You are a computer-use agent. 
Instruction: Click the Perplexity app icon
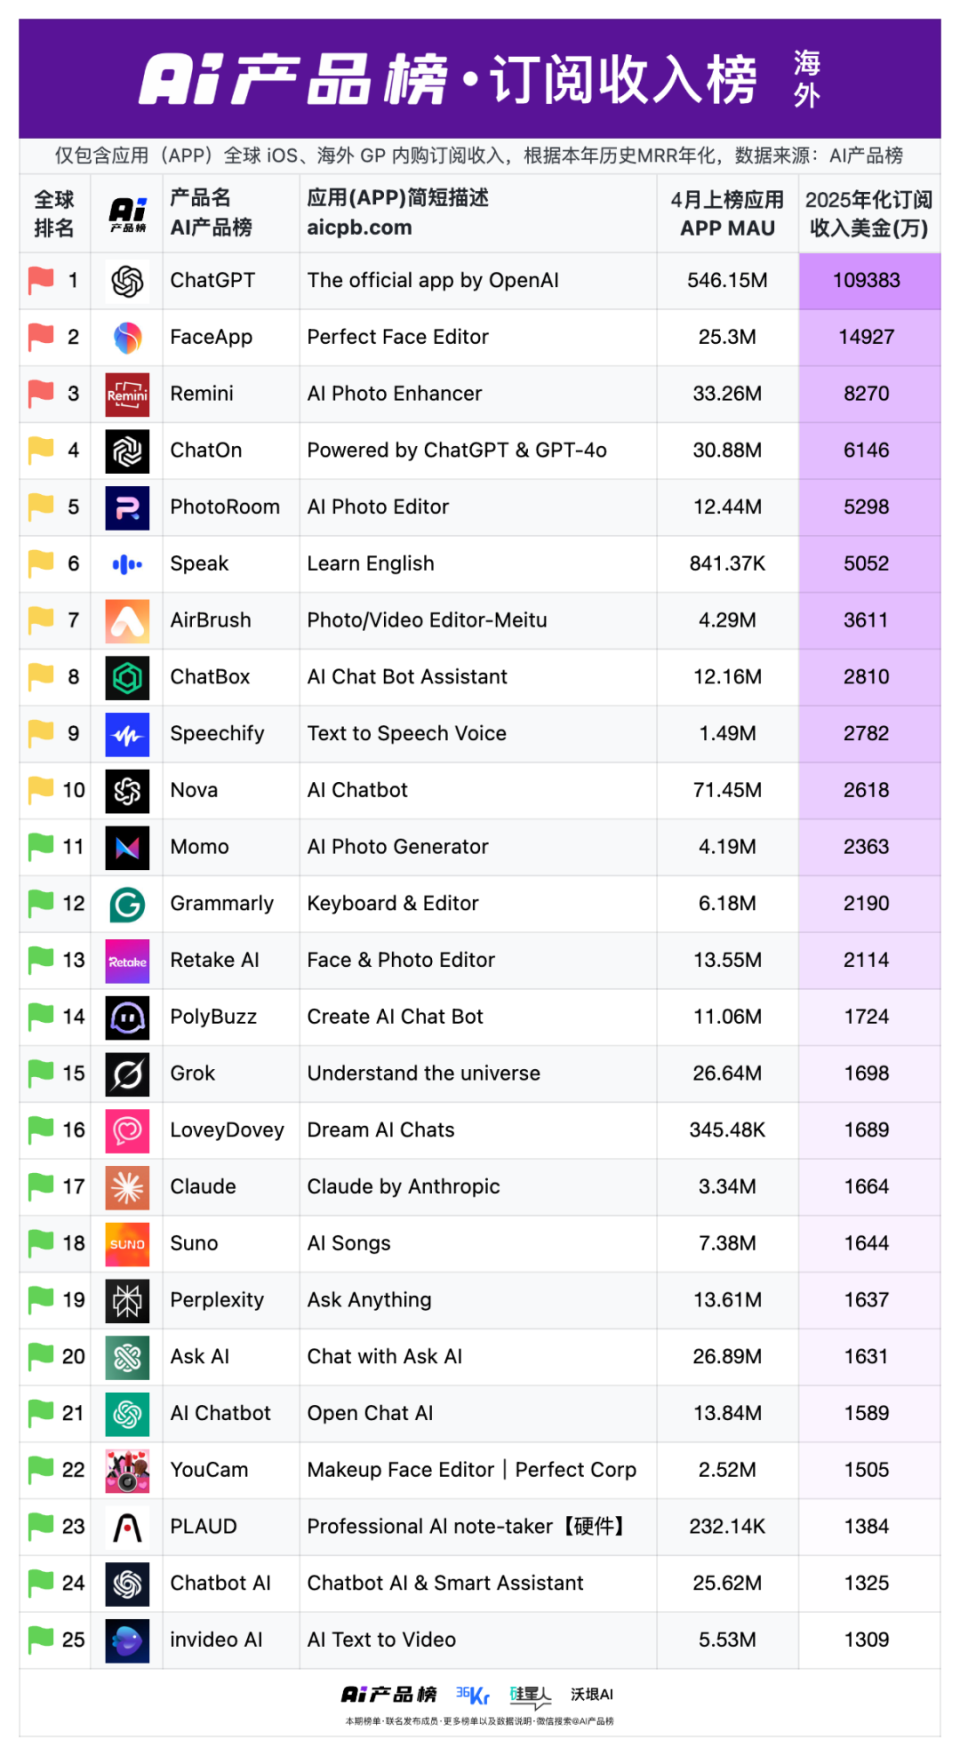tap(127, 1301)
